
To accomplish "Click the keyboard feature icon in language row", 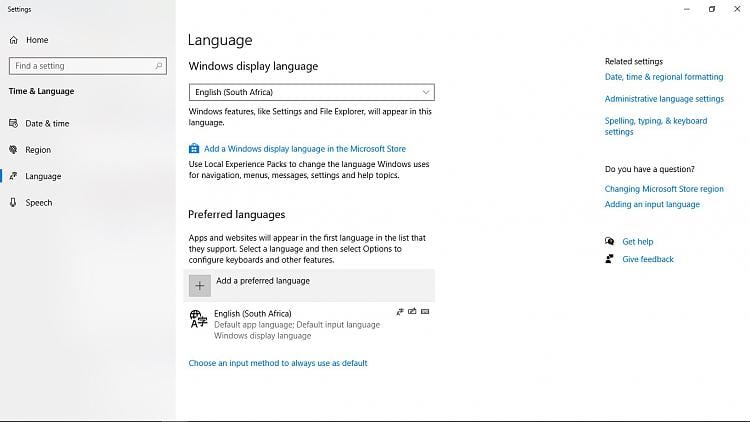I will [425, 311].
